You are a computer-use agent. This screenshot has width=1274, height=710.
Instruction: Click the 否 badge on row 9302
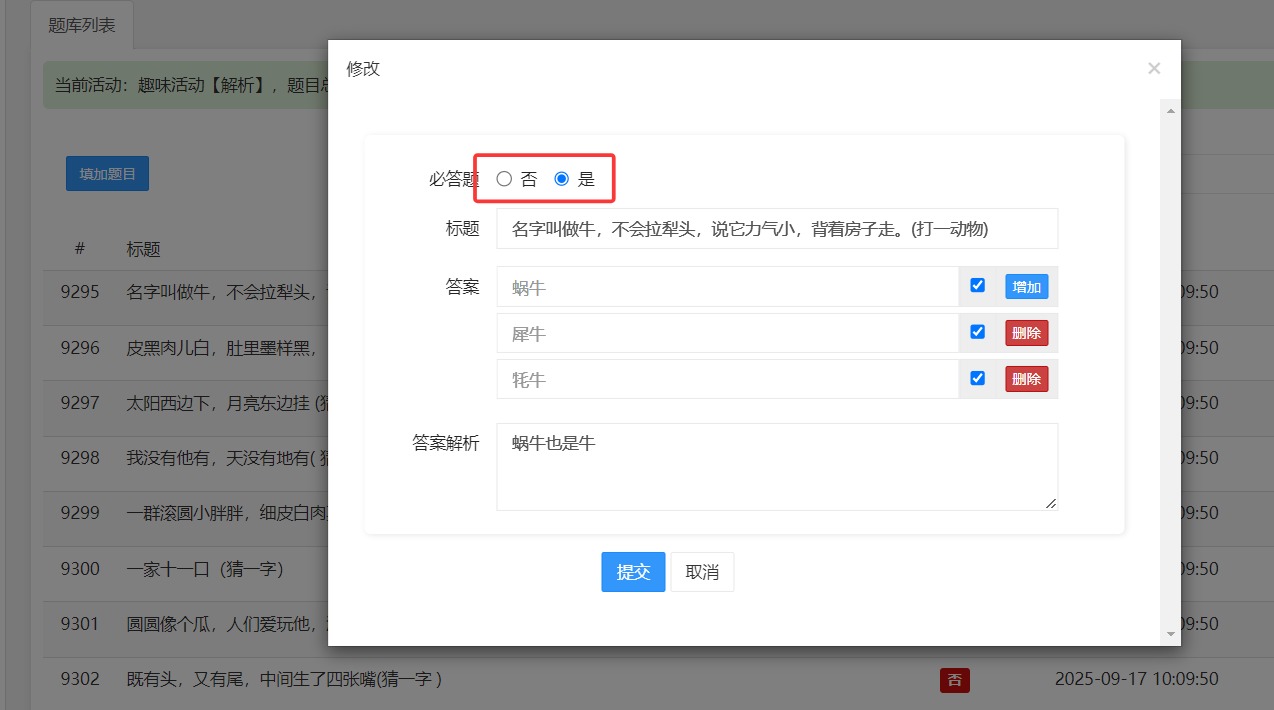pos(955,679)
